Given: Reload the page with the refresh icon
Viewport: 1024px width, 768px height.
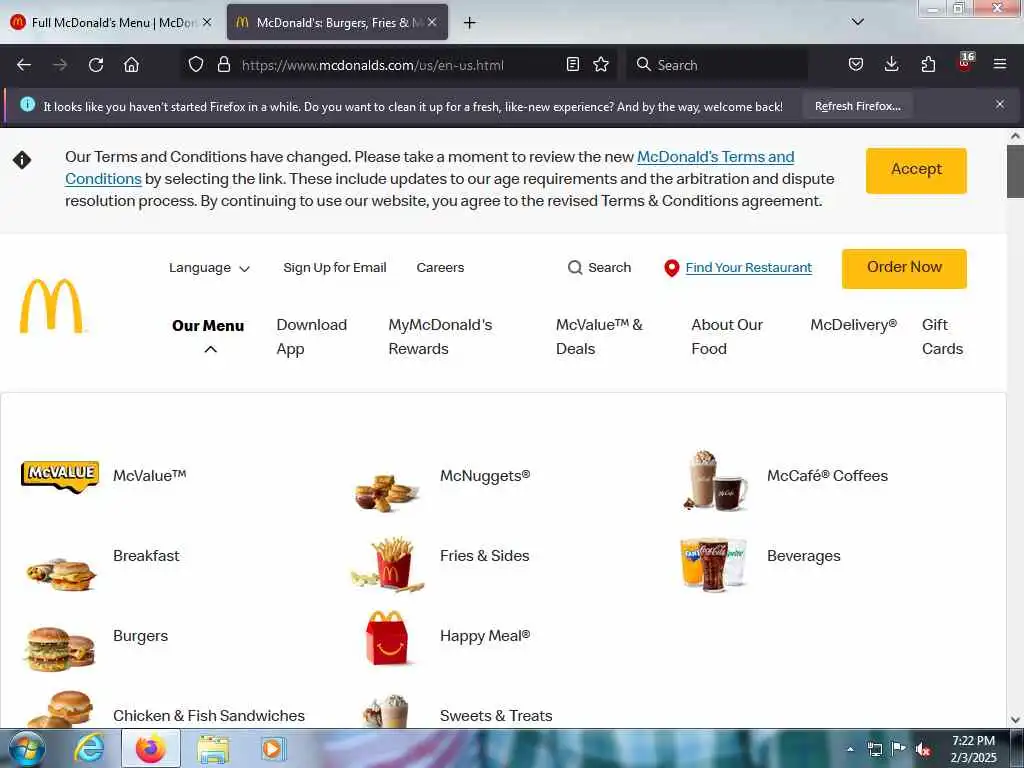Looking at the screenshot, I should 96,65.
